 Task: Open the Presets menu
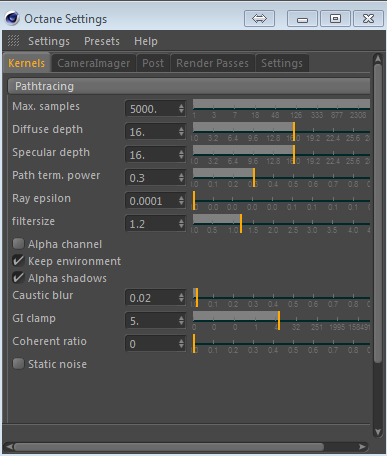102,41
